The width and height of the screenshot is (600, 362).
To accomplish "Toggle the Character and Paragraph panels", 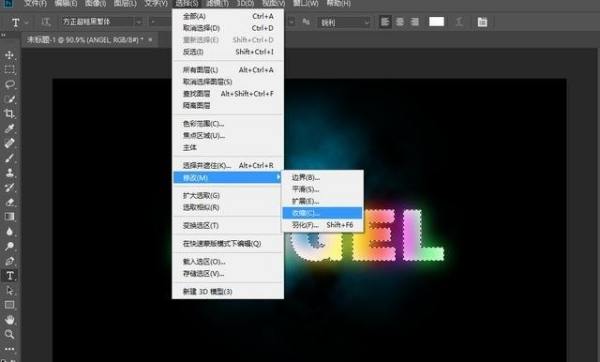I will point(482,22).
